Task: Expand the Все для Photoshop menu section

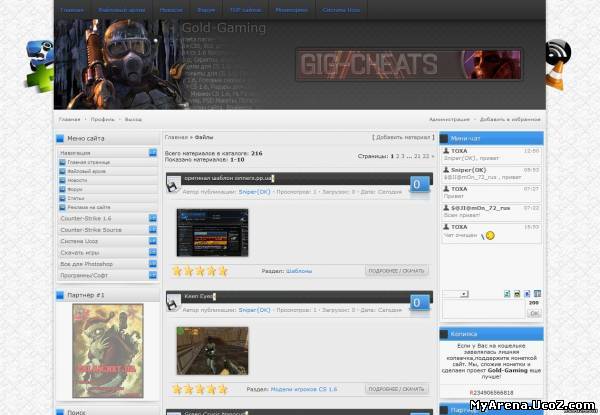Action: [153, 264]
